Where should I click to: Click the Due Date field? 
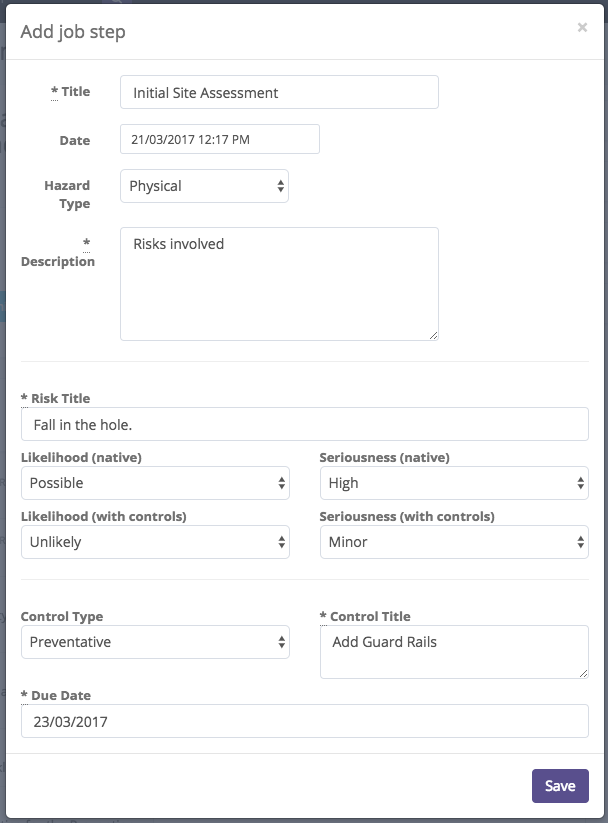click(304, 721)
